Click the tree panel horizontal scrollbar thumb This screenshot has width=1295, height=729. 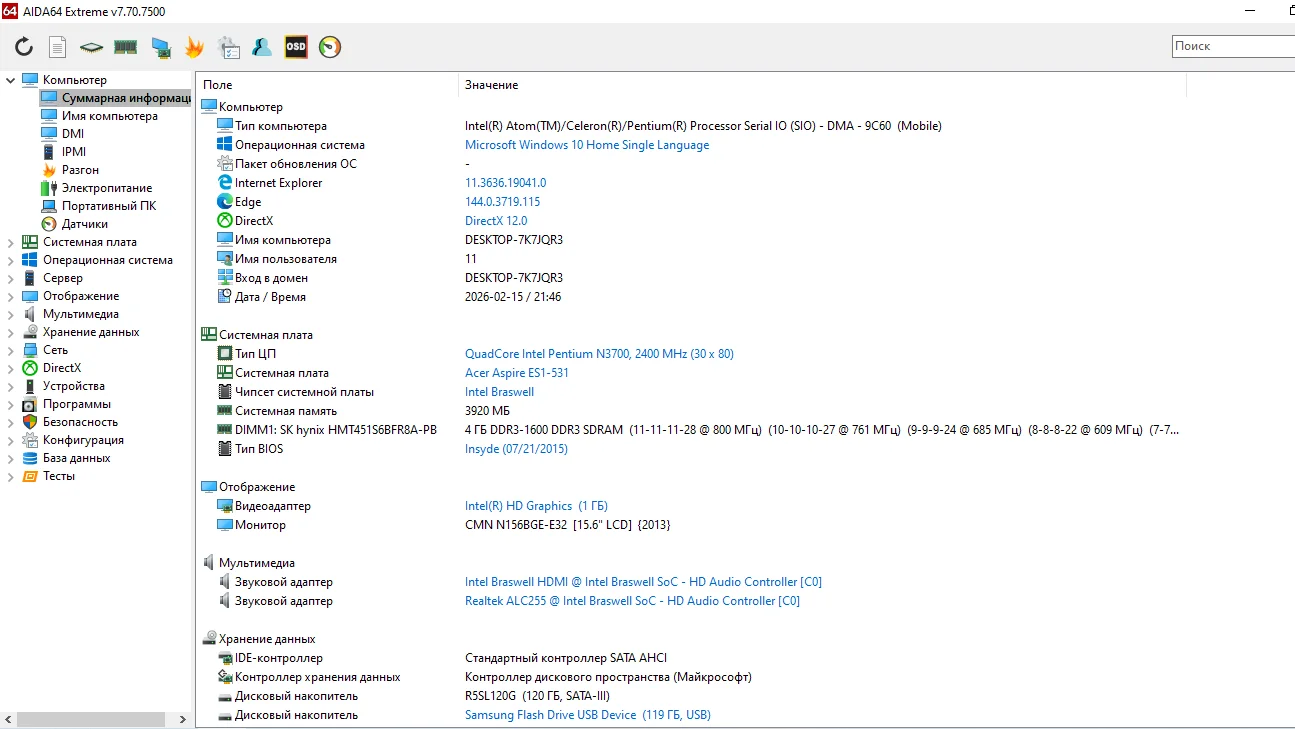(x=91, y=719)
